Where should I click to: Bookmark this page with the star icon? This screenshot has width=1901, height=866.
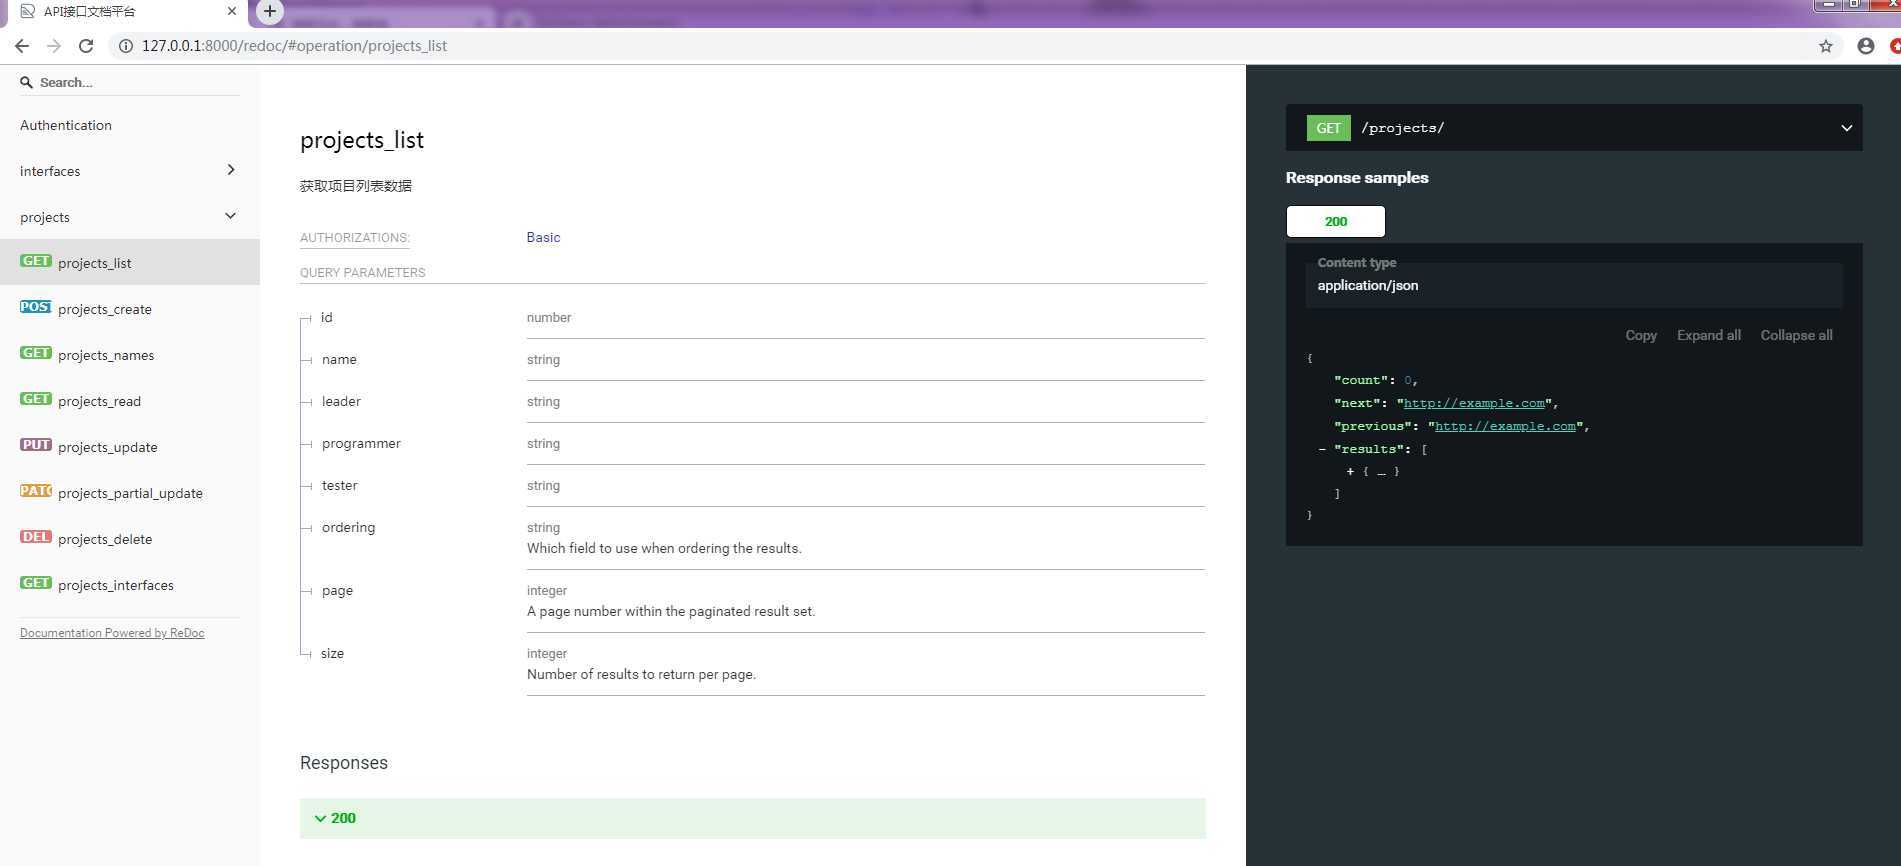pyautogui.click(x=1826, y=46)
